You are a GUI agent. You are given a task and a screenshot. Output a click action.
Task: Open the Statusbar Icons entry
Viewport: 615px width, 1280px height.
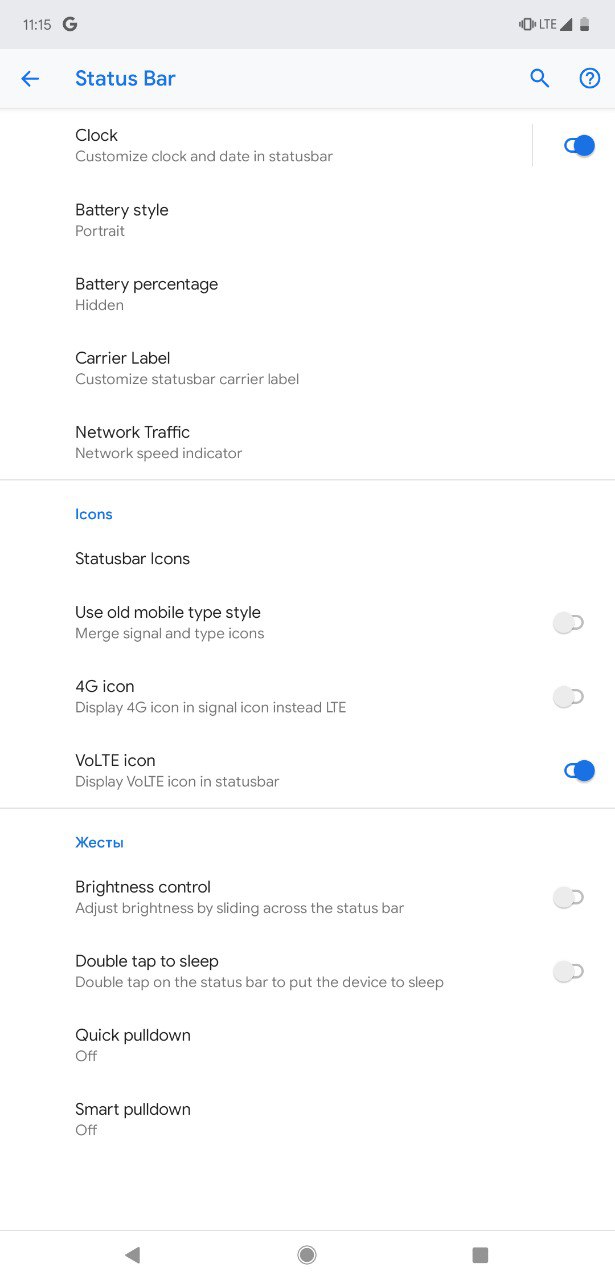(x=307, y=559)
